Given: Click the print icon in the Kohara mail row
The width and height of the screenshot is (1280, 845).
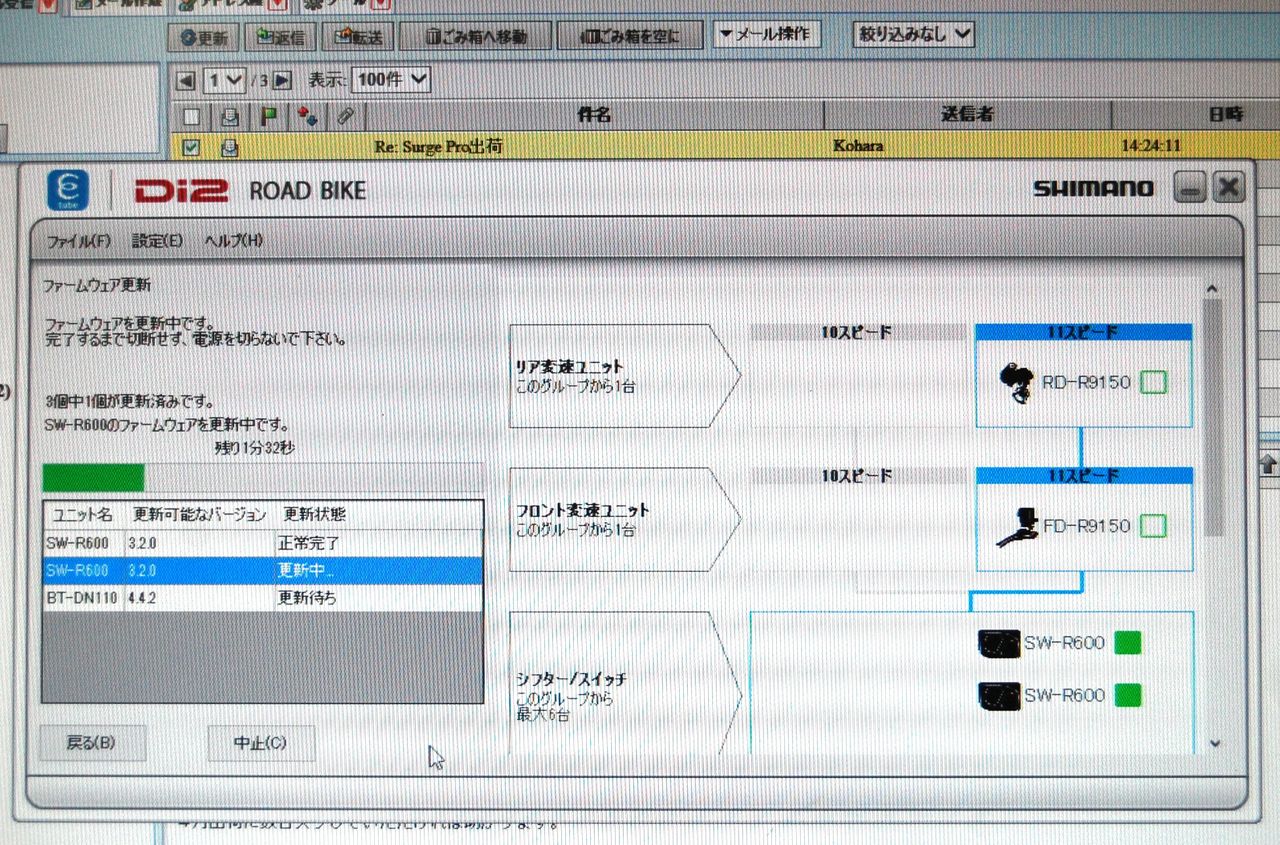Looking at the screenshot, I should 229,148.
